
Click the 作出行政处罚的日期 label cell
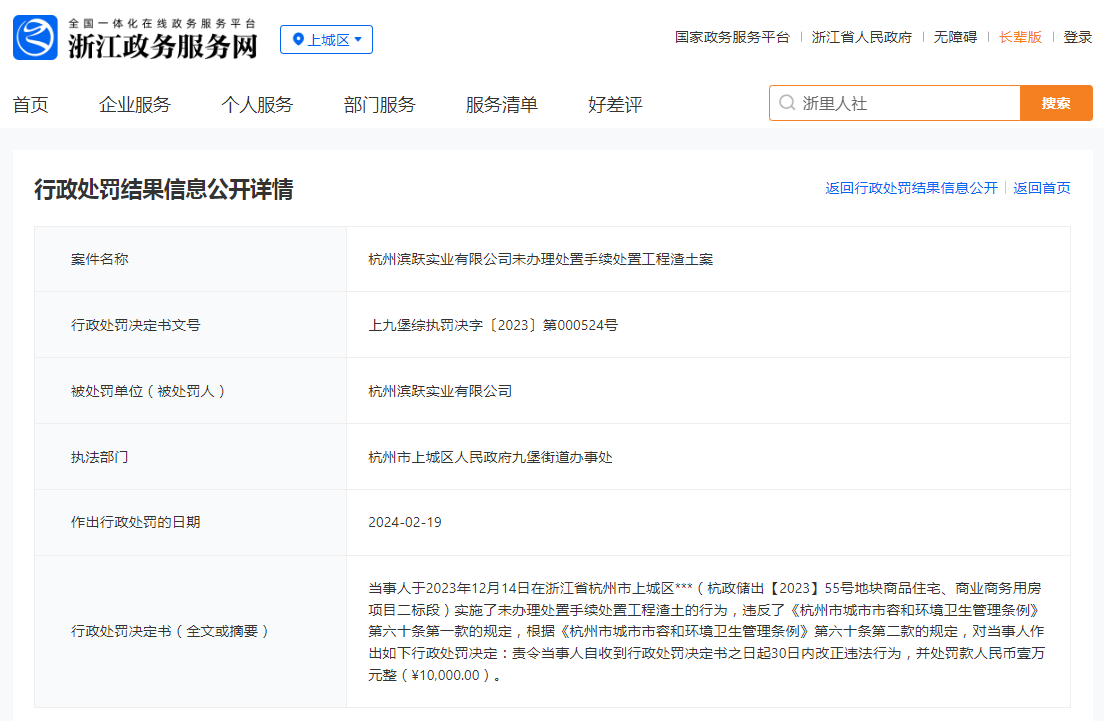[x=190, y=522]
